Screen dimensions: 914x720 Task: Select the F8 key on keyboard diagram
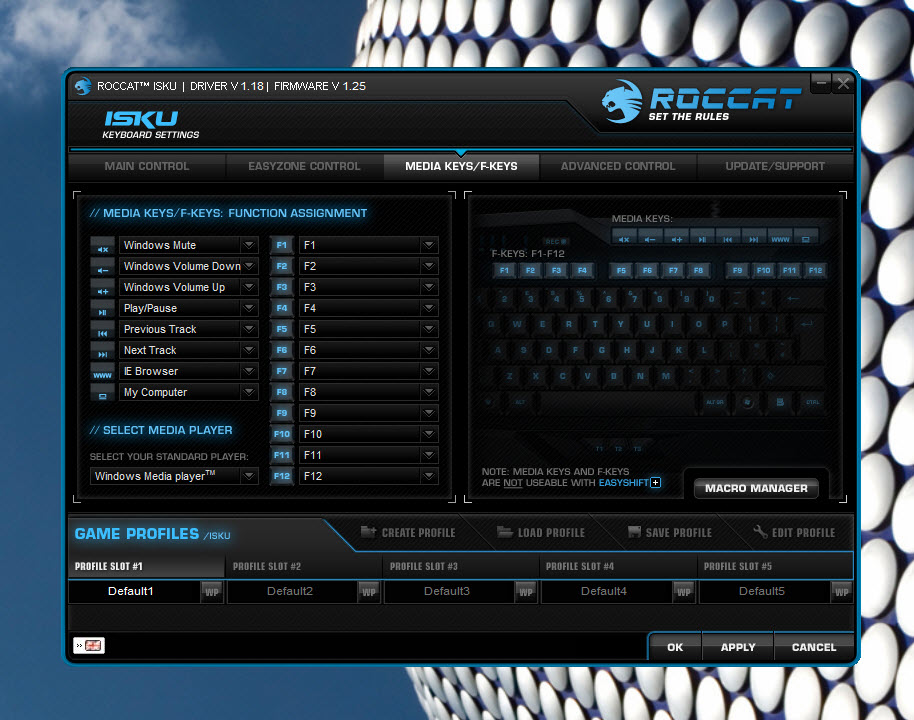click(x=698, y=271)
